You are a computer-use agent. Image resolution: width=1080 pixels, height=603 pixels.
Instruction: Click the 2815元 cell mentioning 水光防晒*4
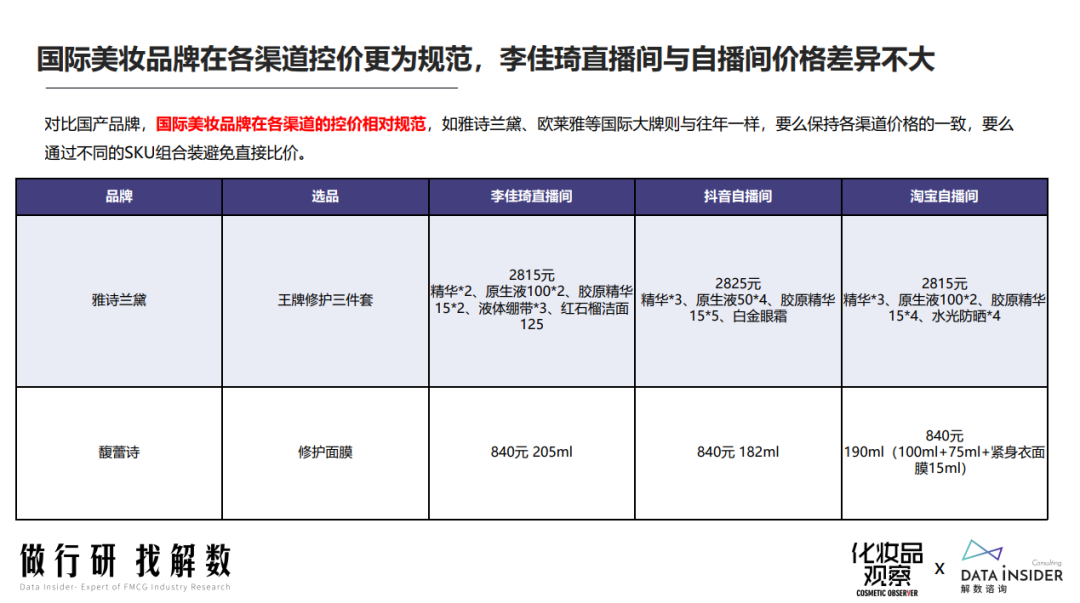pos(944,300)
